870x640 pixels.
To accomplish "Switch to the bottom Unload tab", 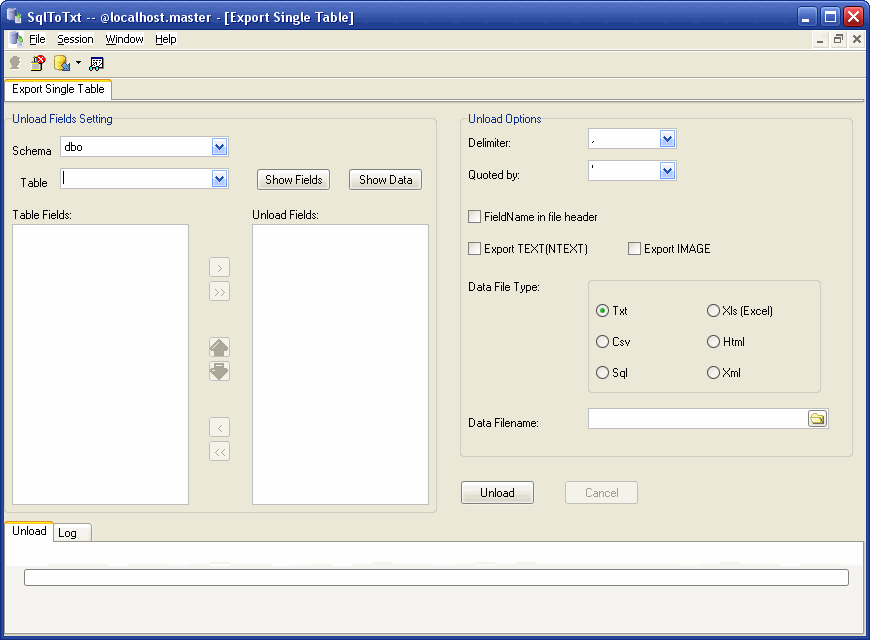I will [29, 531].
